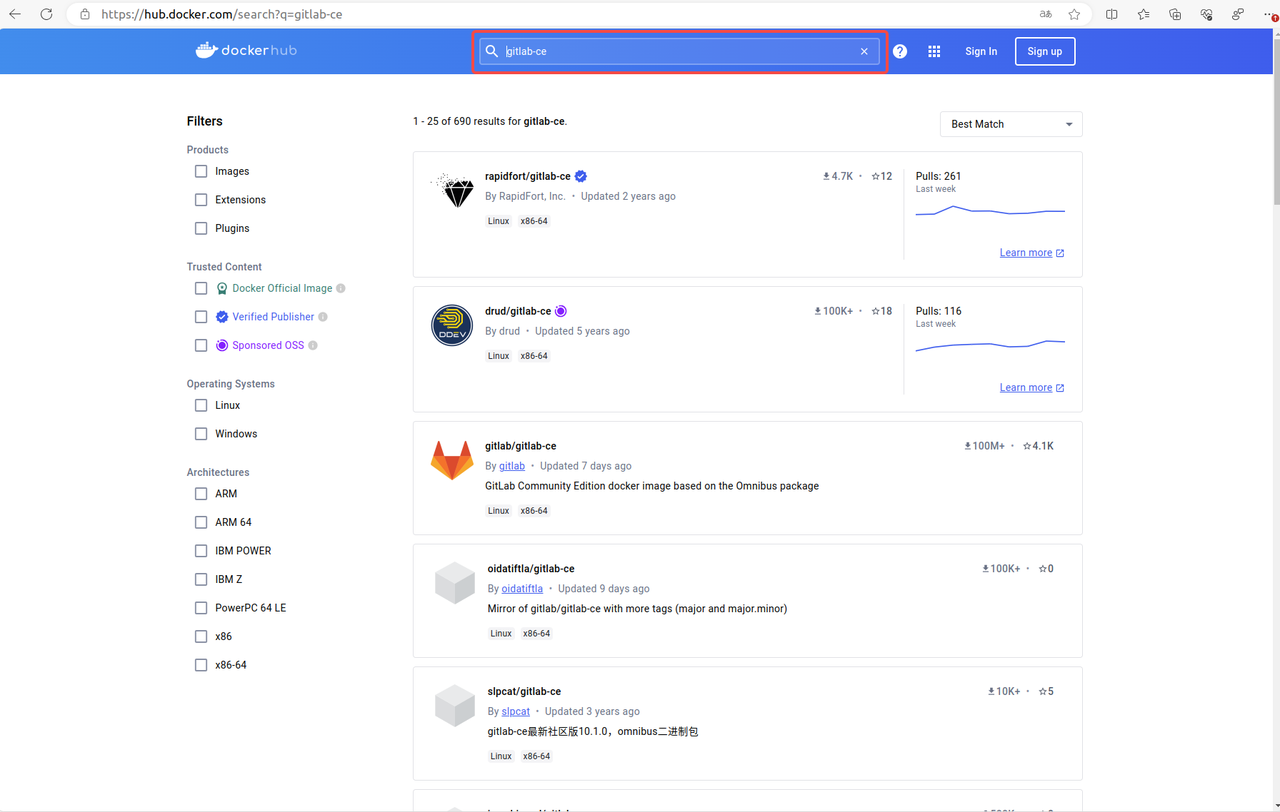Click the search input containing gitlab-ce
Screen dimensions: 1280x812
[680, 51]
